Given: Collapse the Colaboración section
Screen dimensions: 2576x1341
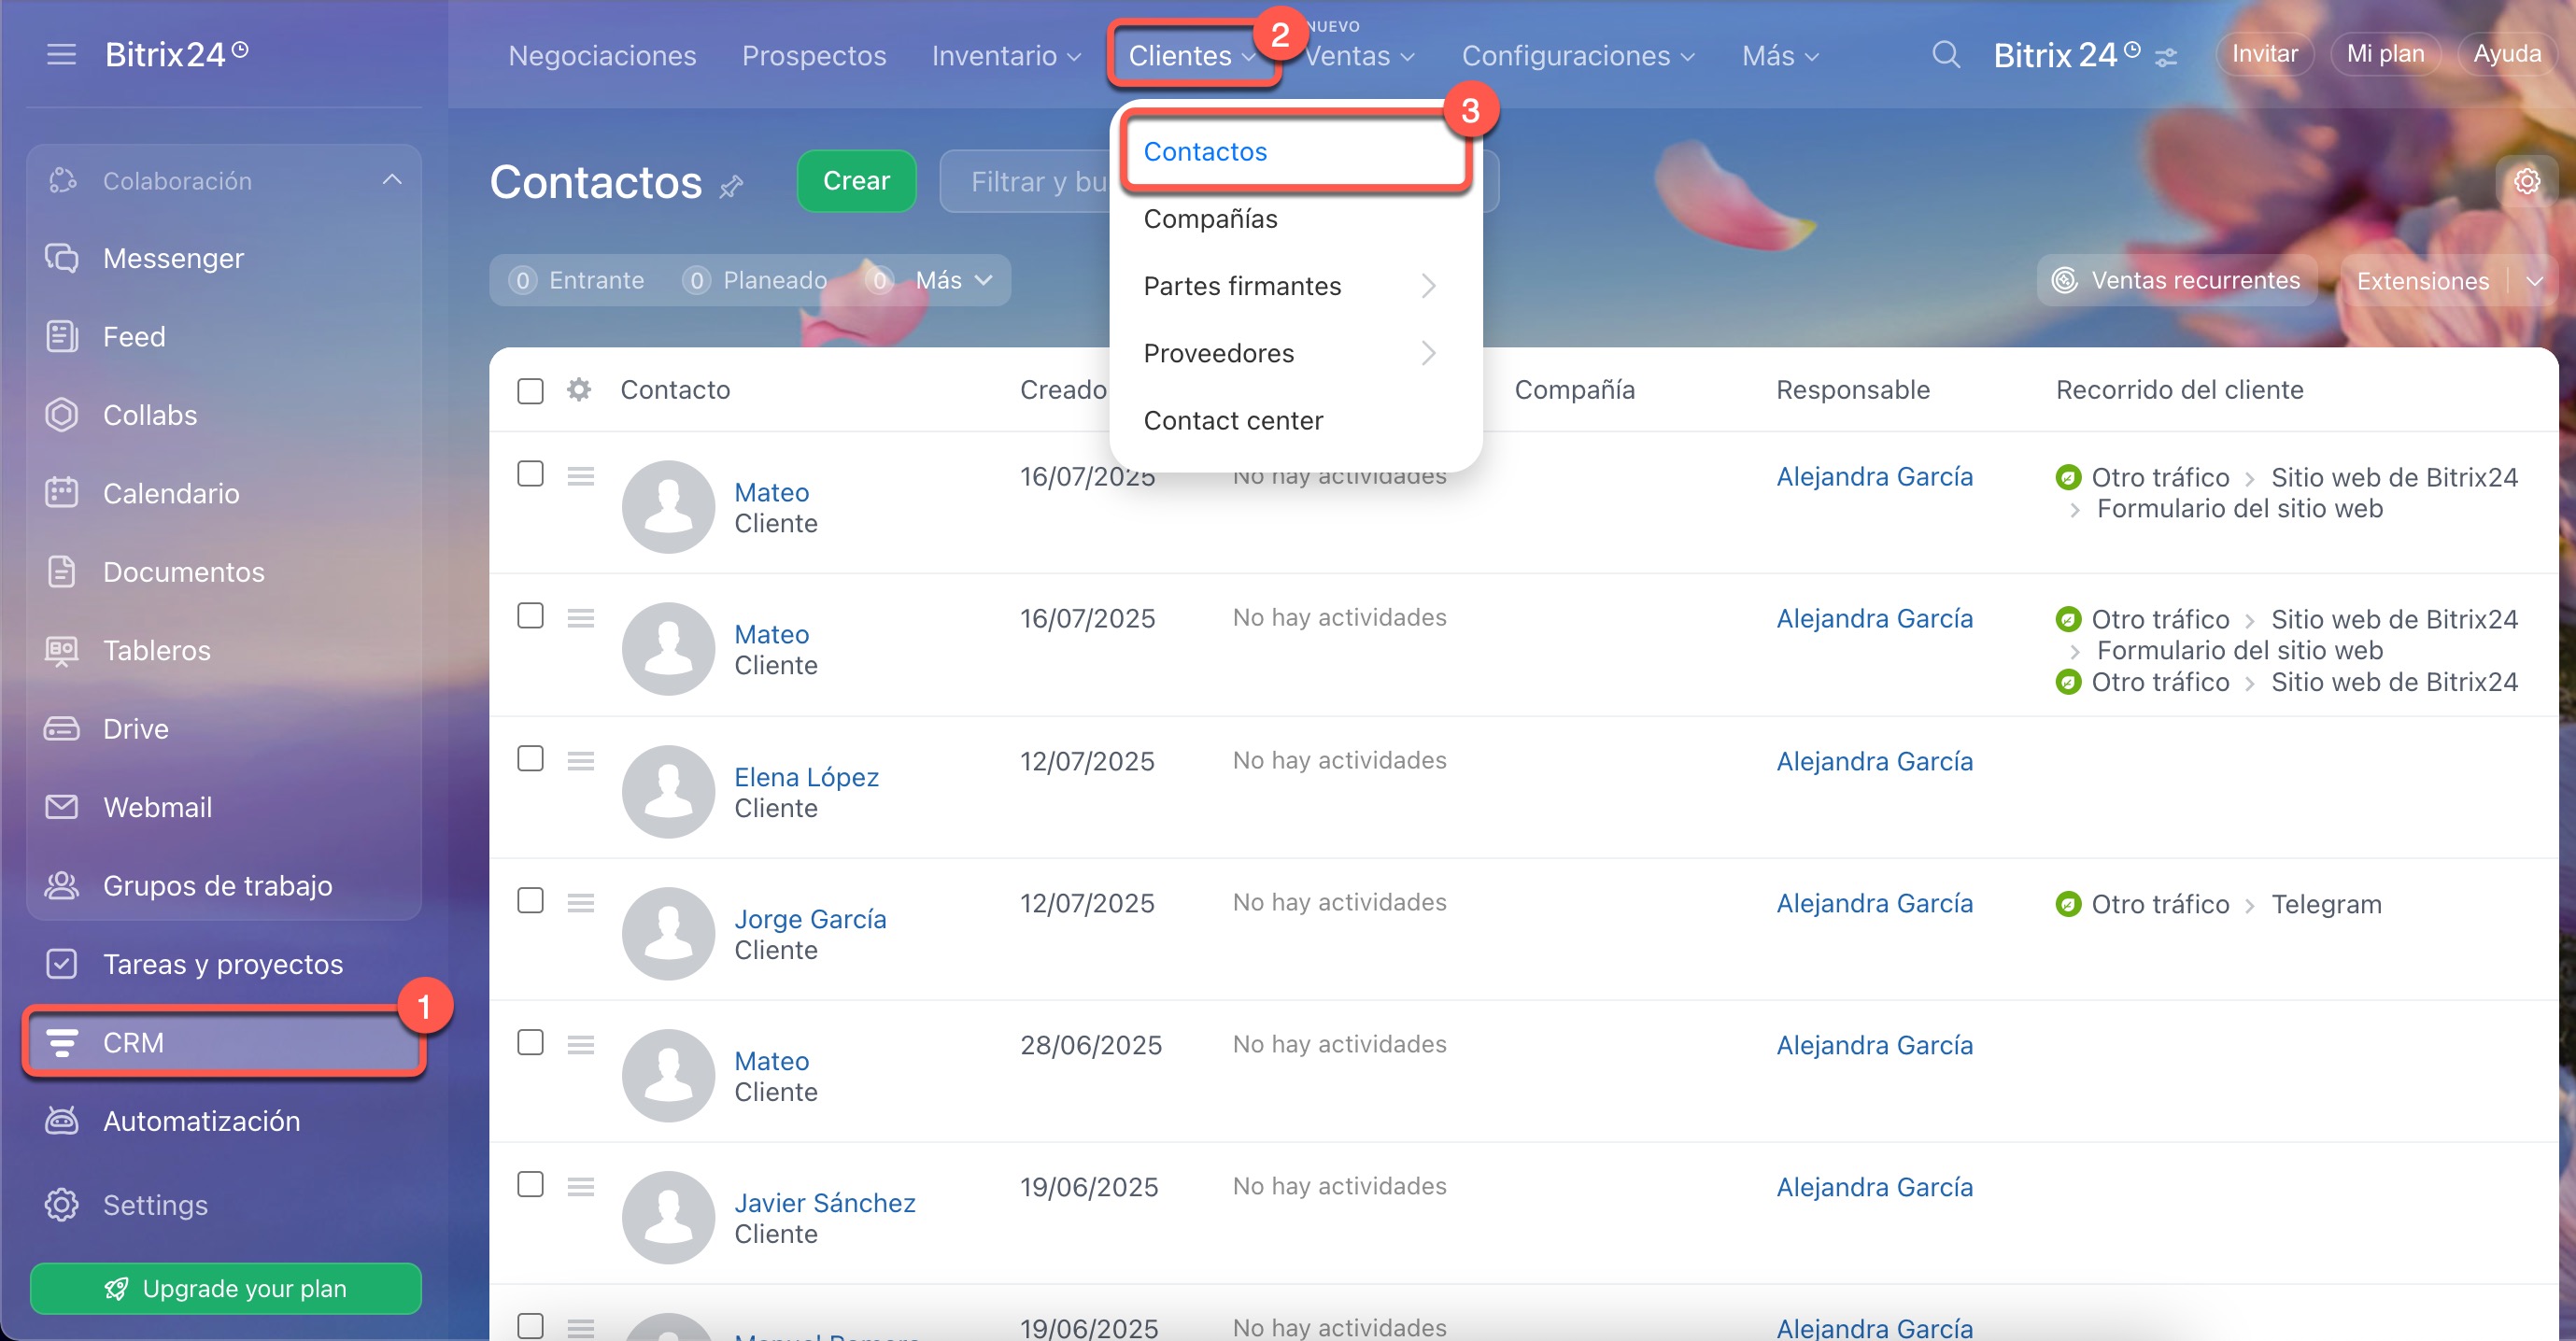Looking at the screenshot, I should point(392,180).
